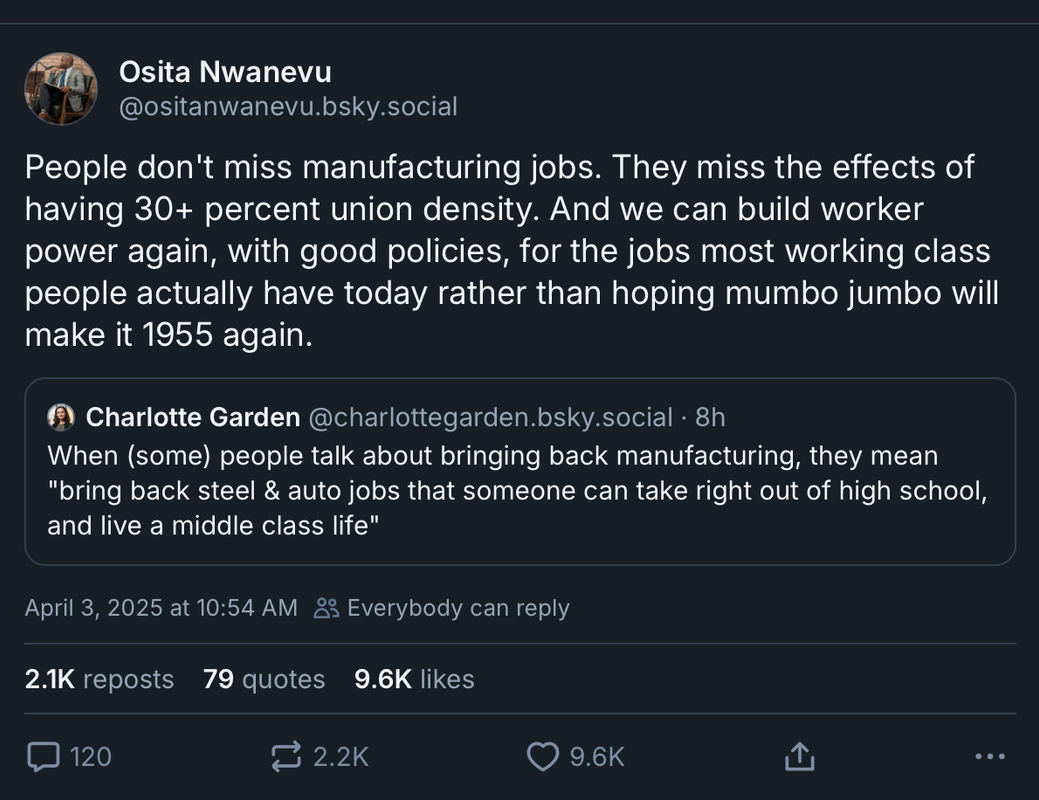1039x800 pixels.
Task: Open the three-dot more options menu
Action: (x=990, y=756)
